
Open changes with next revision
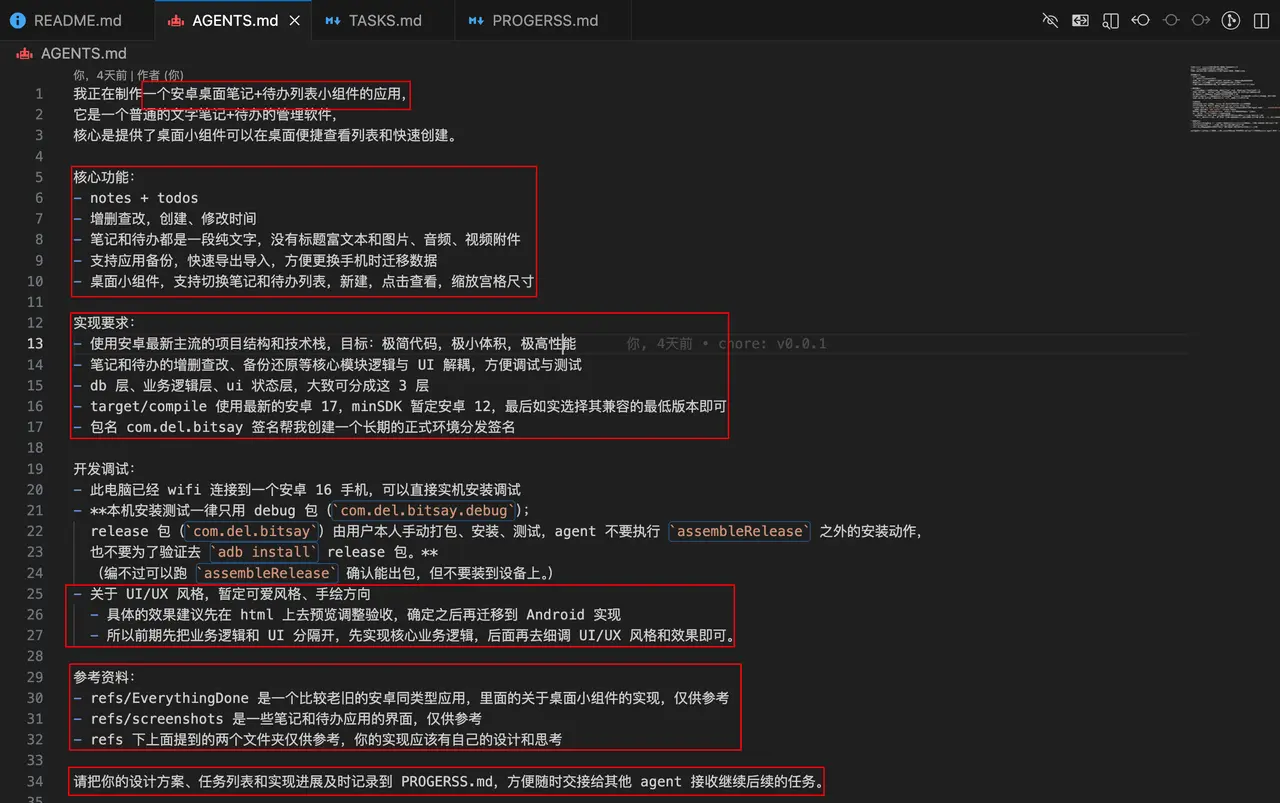pyautogui.click(x=1201, y=20)
